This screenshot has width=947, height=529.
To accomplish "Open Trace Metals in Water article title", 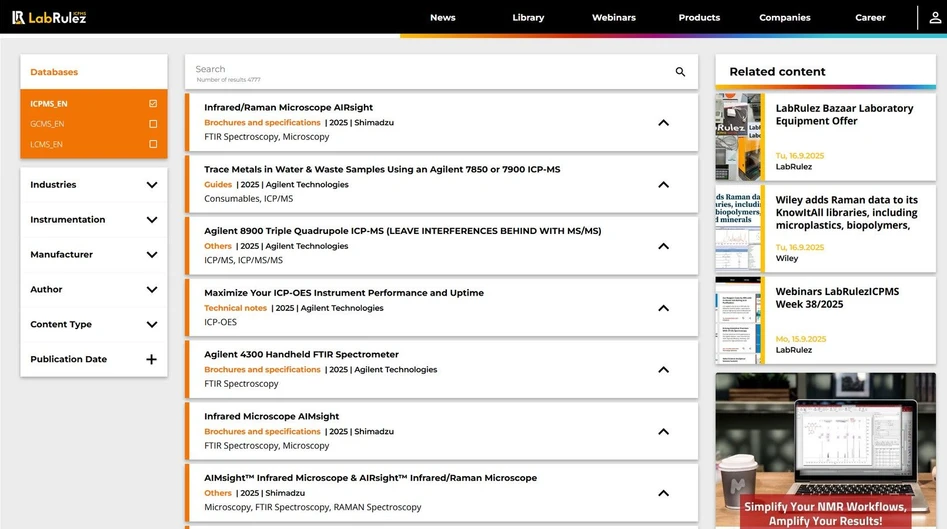I will [x=382, y=169].
